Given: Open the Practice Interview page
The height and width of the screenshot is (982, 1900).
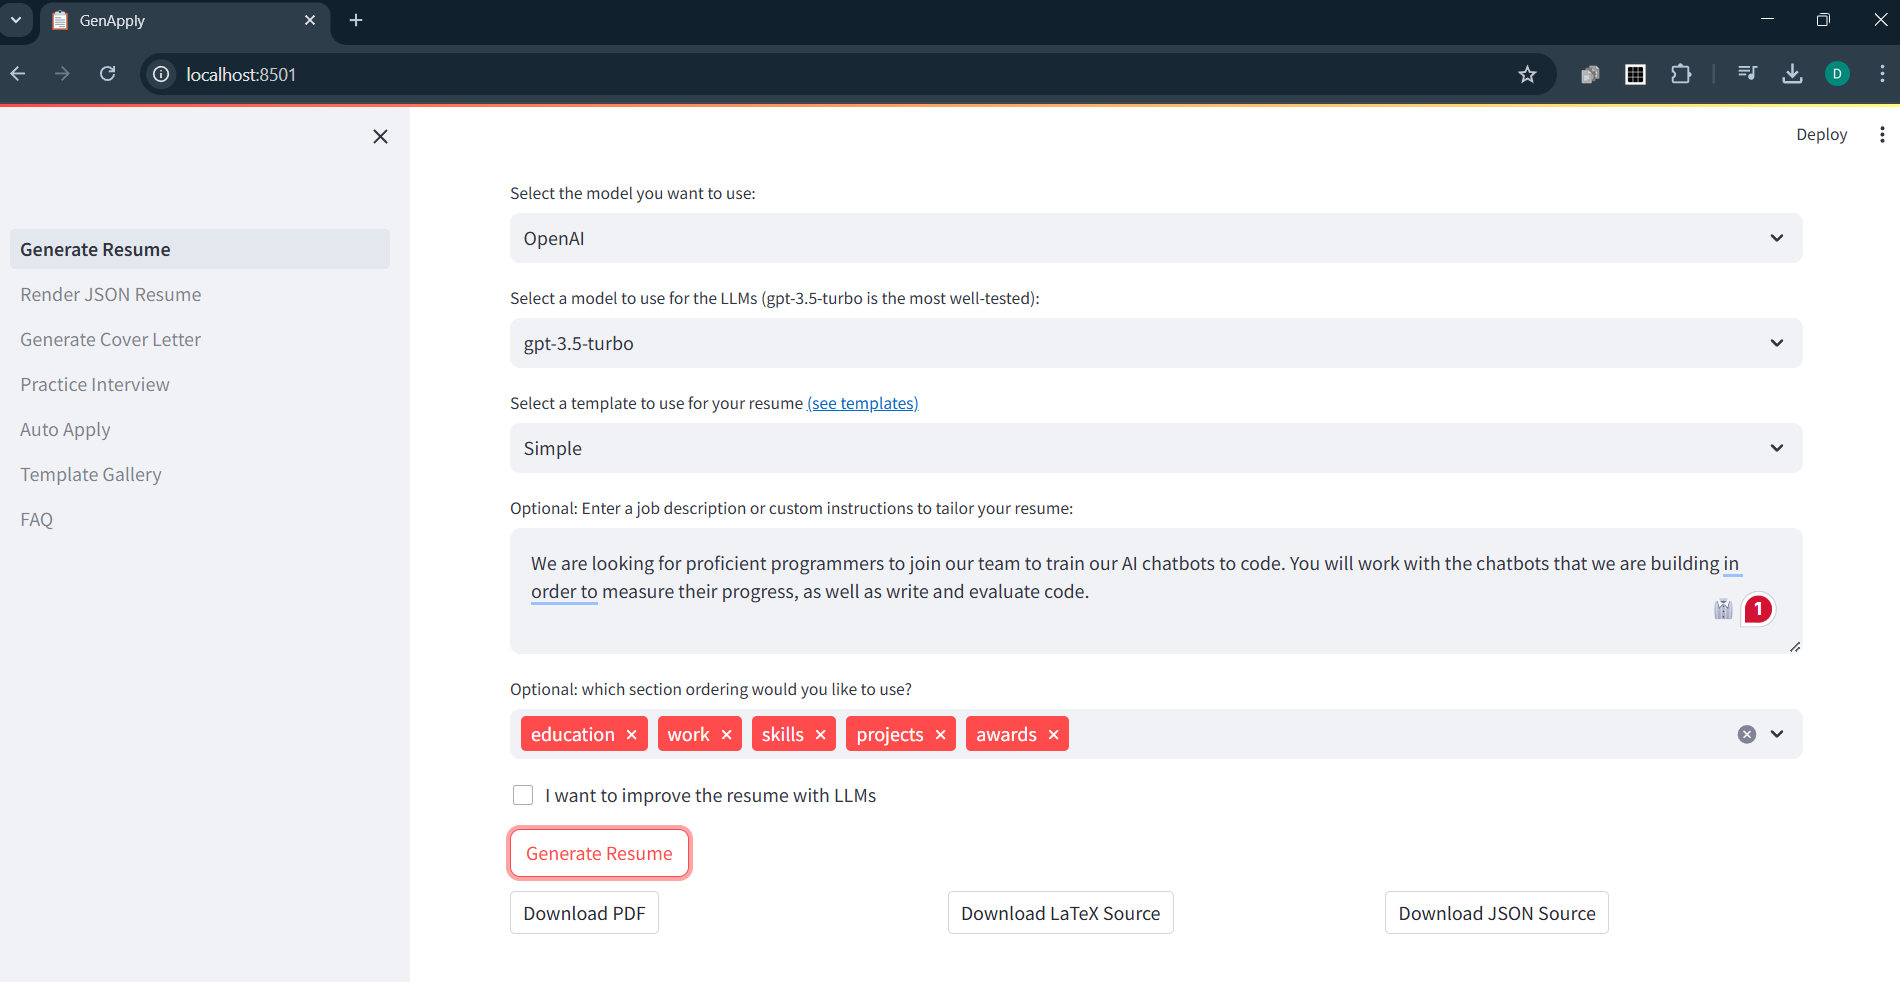Looking at the screenshot, I should pyautogui.click(x=95, y=385).
